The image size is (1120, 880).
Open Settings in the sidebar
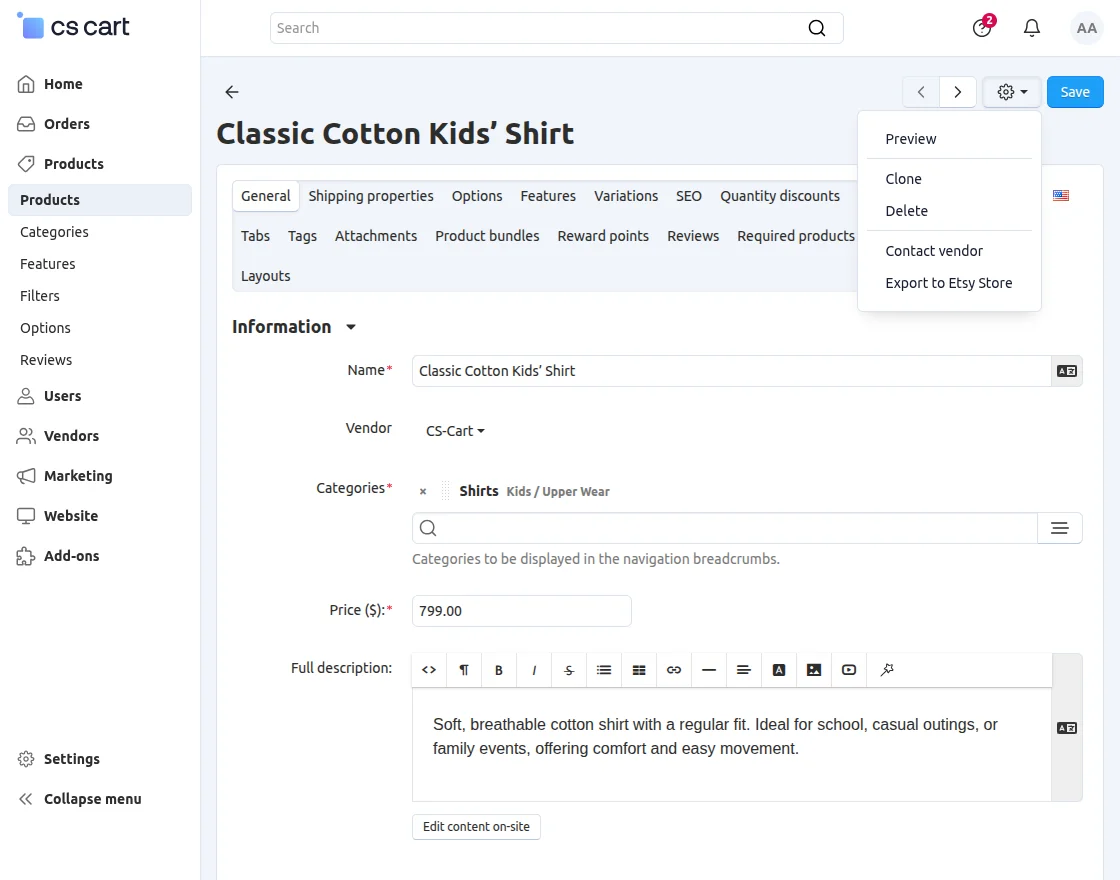click(59, 759)
